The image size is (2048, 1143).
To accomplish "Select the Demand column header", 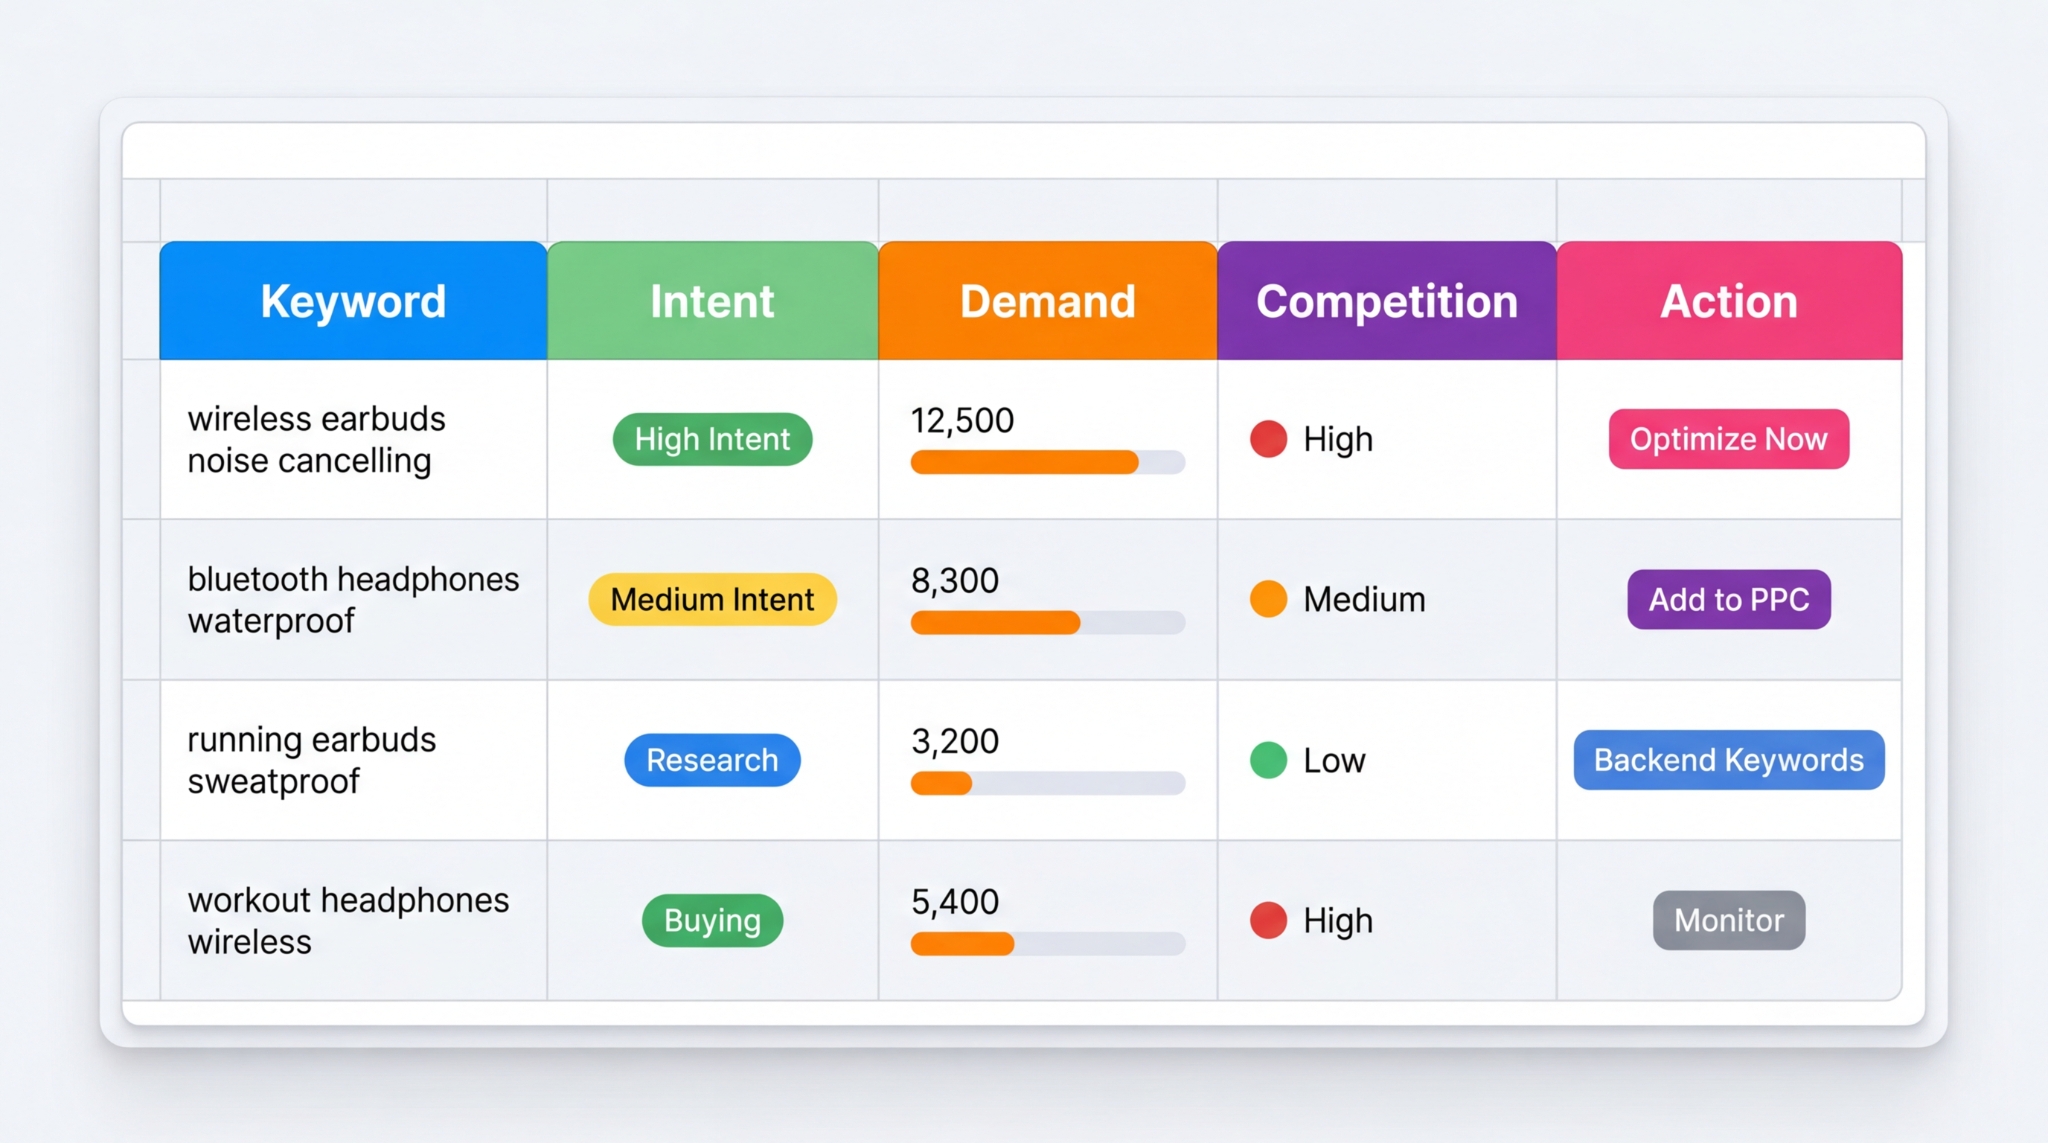I will coord(1047,300).
